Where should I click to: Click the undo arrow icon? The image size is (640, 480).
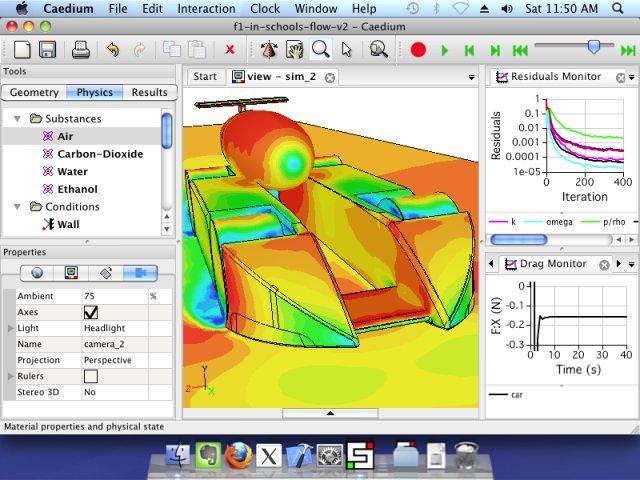click(113, 50)
